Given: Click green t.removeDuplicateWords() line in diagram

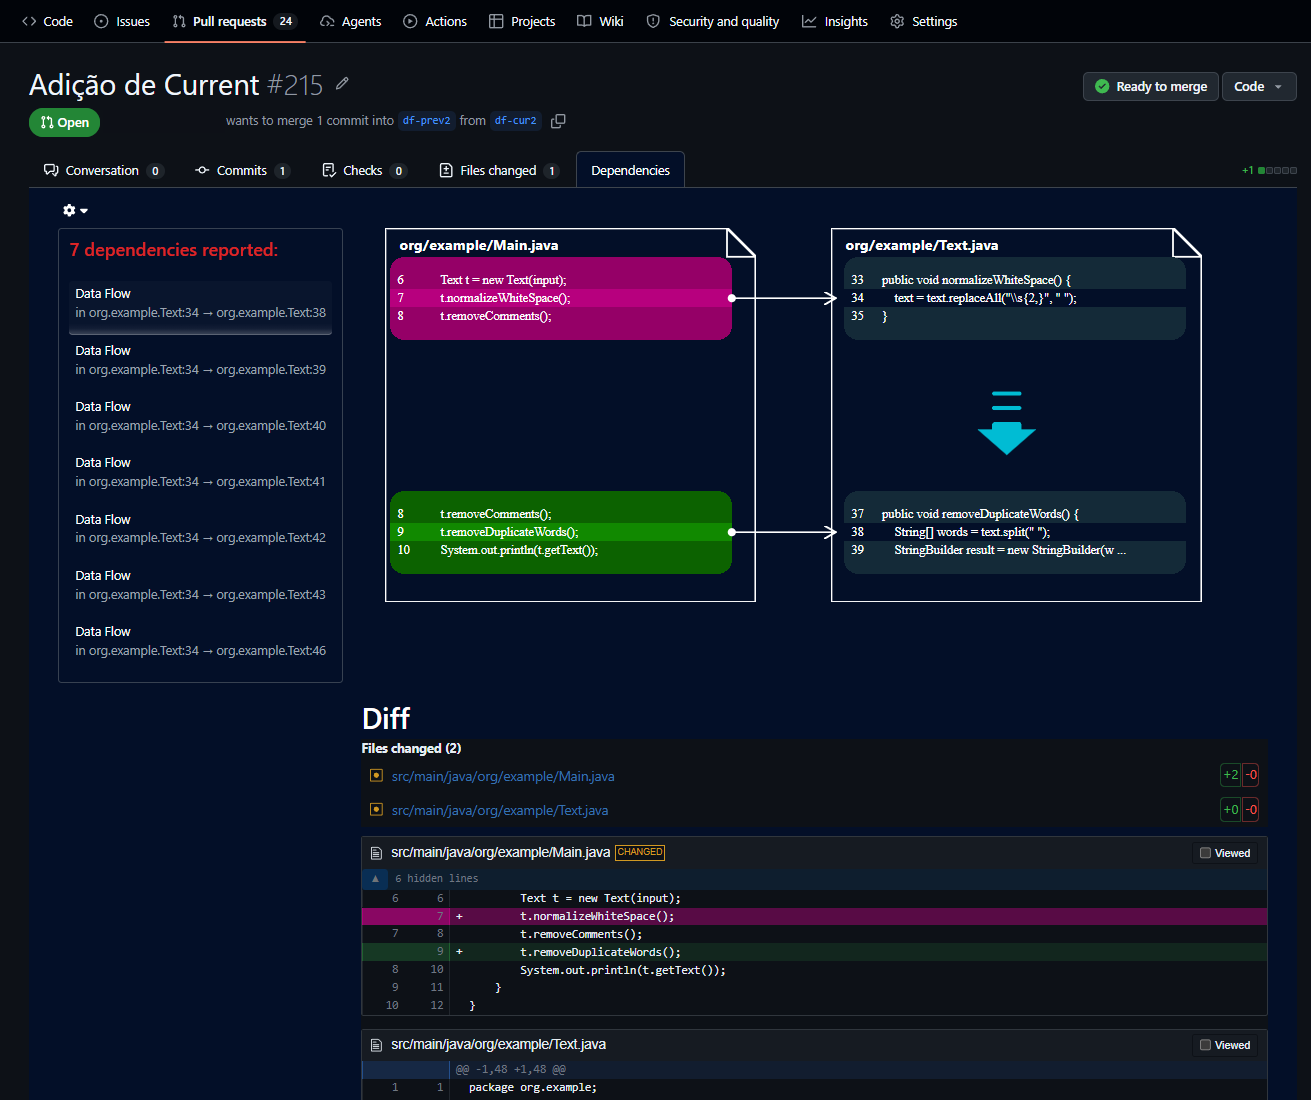Looking at the screenshot, I should [561, 532].
